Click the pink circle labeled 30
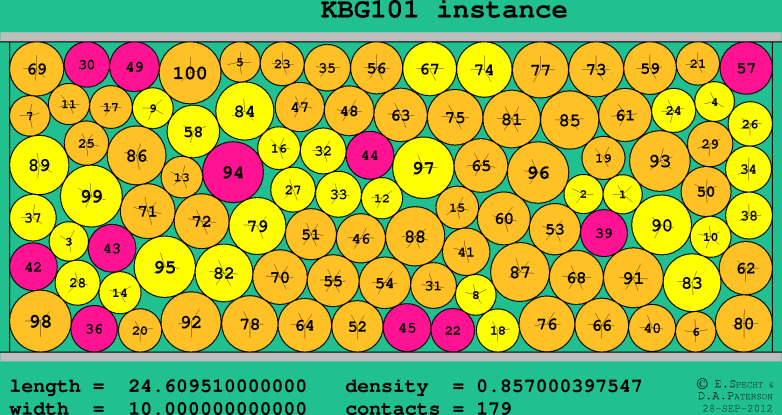 pos(87,65)
